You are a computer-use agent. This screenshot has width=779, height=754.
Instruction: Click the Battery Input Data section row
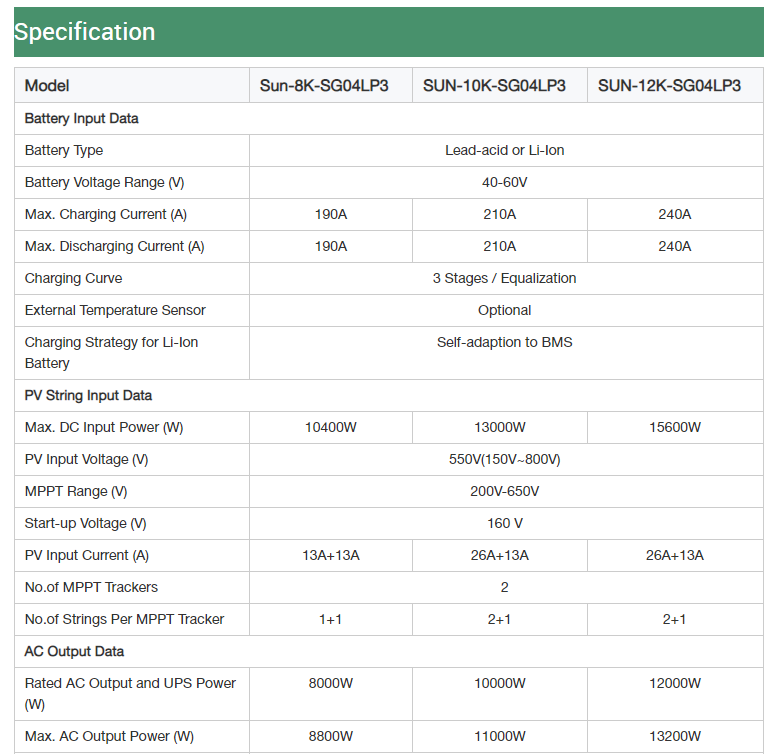coord(389,119)
